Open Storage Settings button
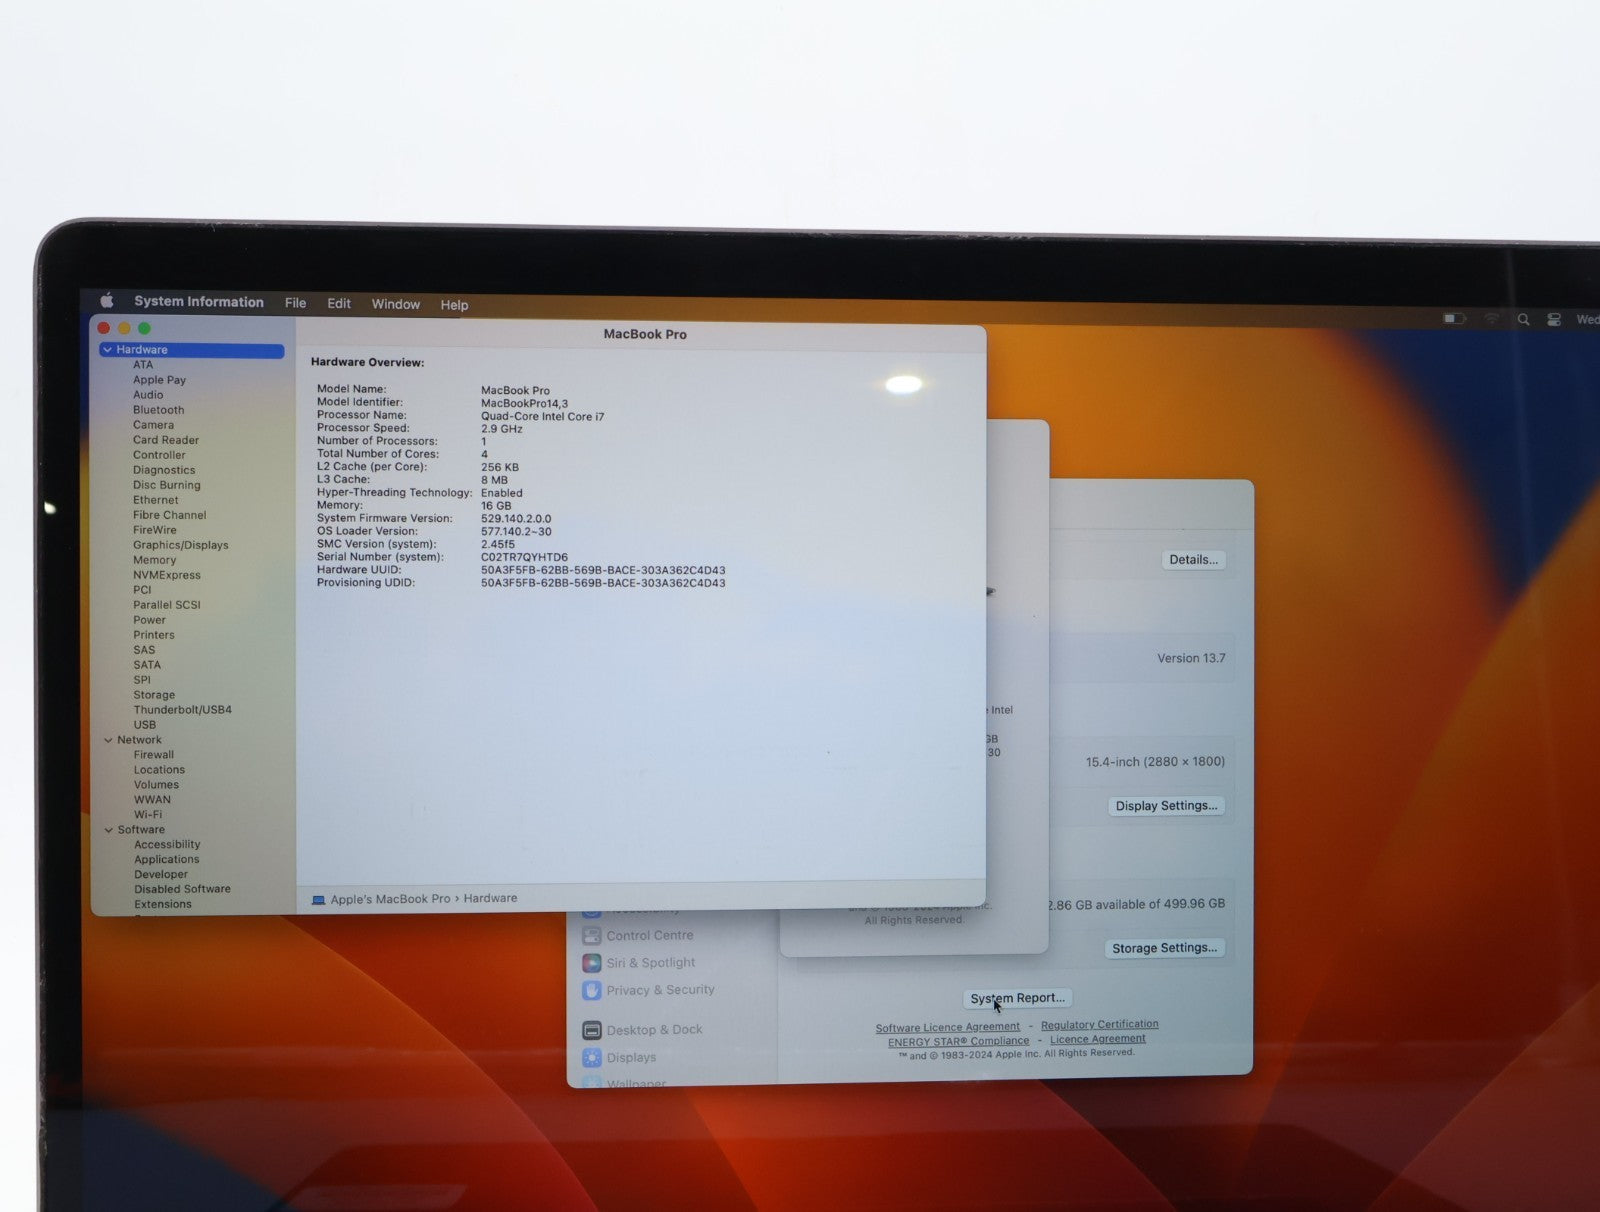Image resolution: width=1600 pixels, height=1212 pixels. coord(1164,948)
